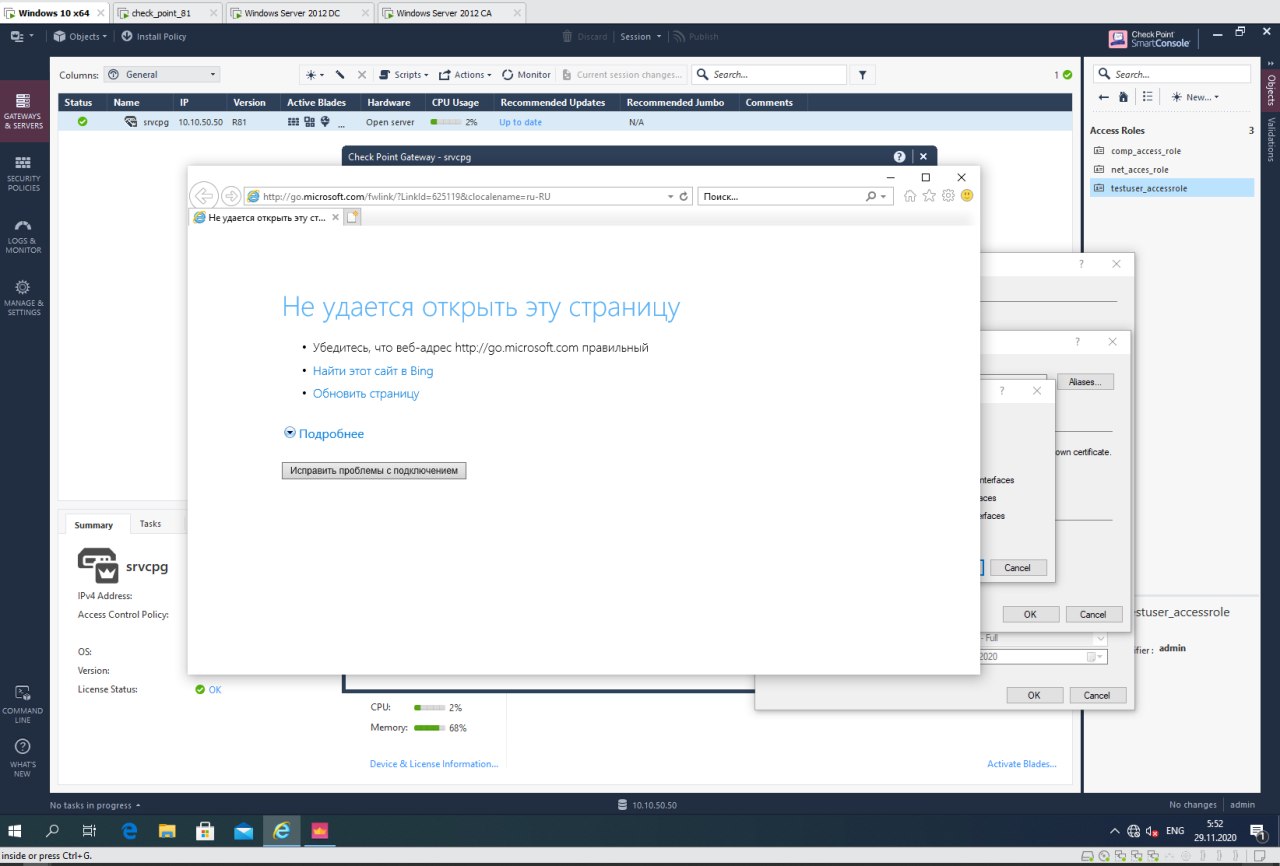Open the notification center icon
This screenshot has height=866, width=1280.
1257,830
